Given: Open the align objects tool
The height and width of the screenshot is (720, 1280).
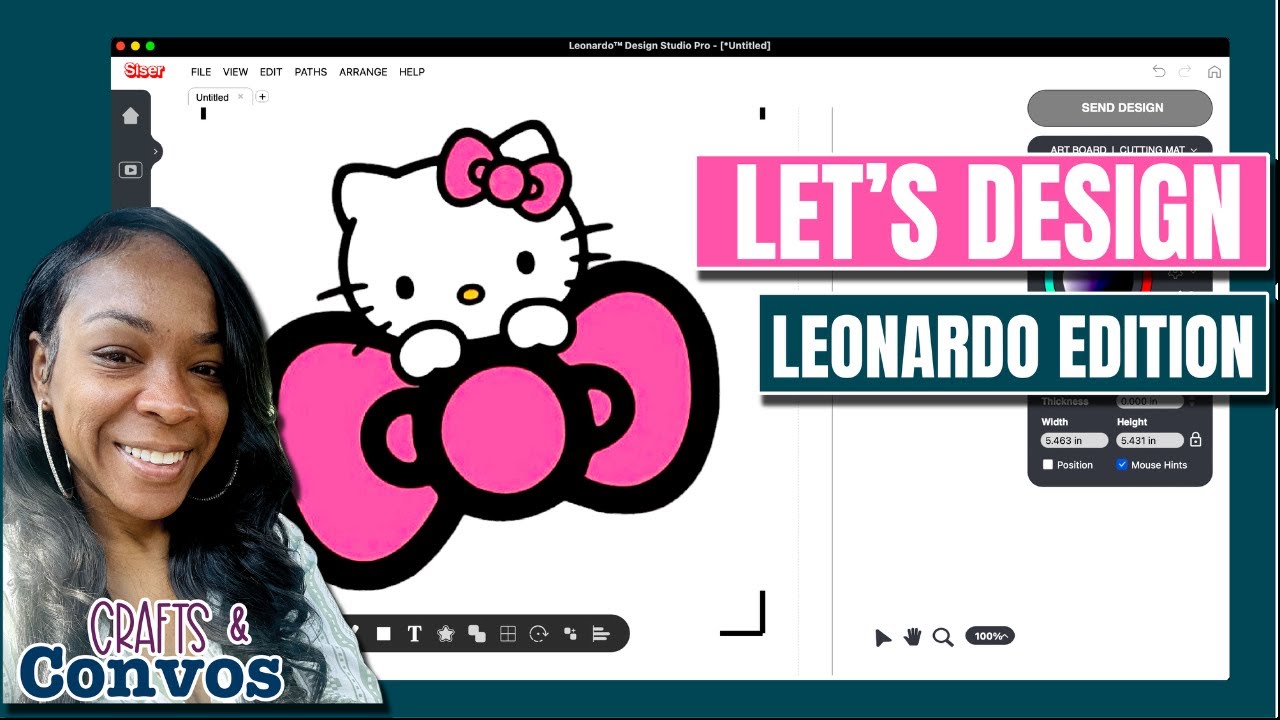Looking at the screenshot, I should pos(601,633).
